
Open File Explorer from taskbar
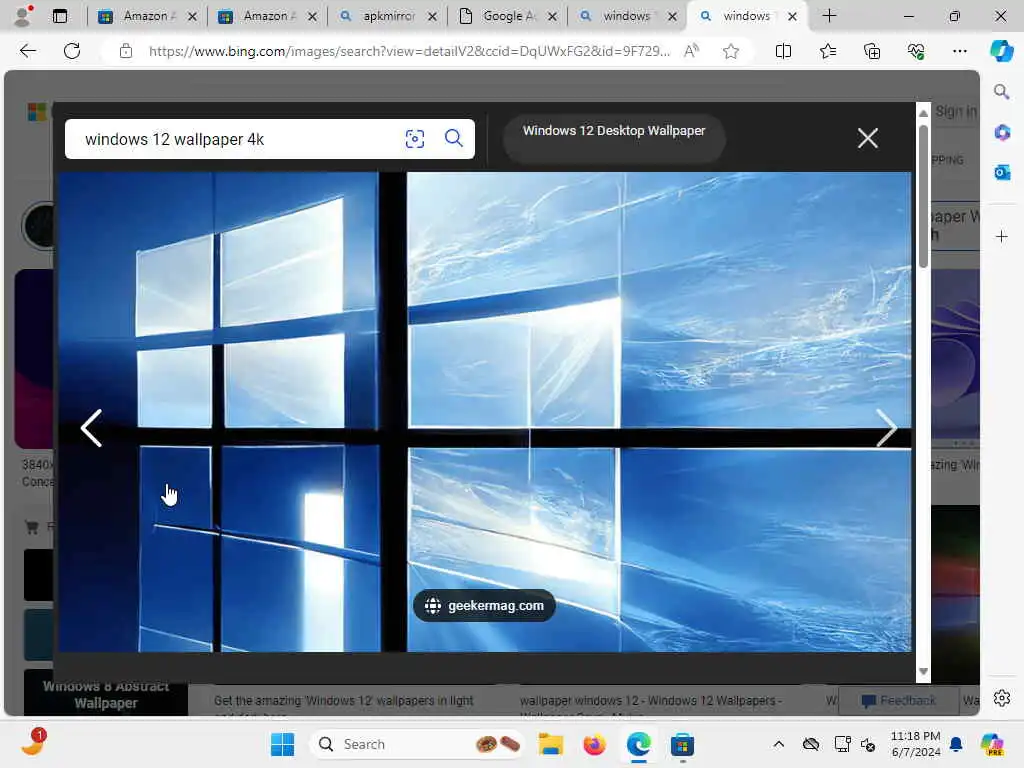(550, 744)
